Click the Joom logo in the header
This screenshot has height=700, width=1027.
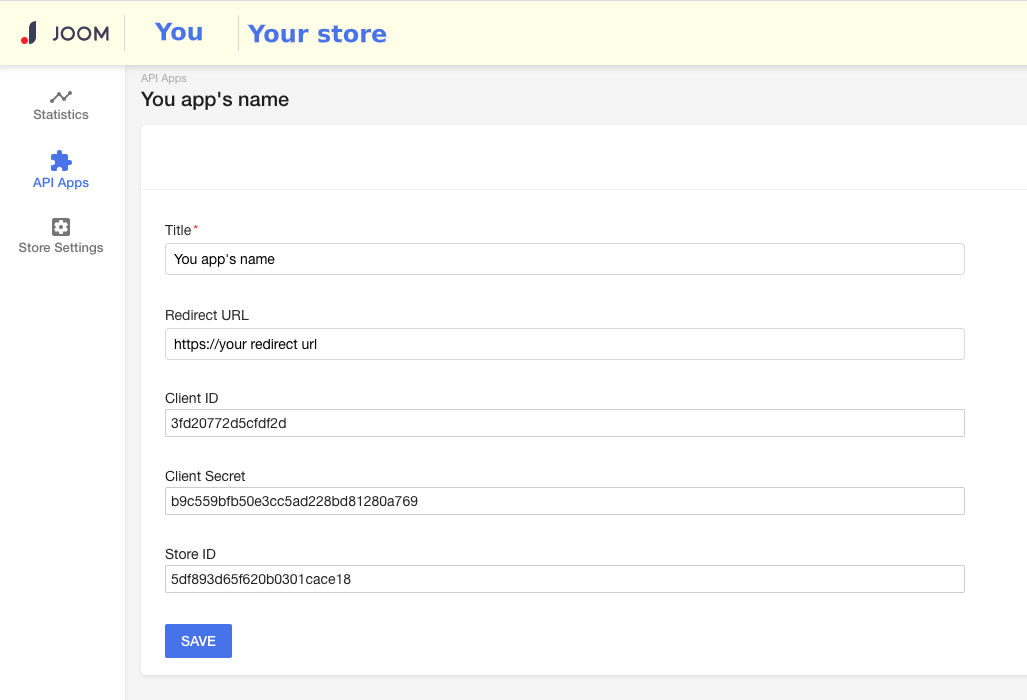(64, 33)
